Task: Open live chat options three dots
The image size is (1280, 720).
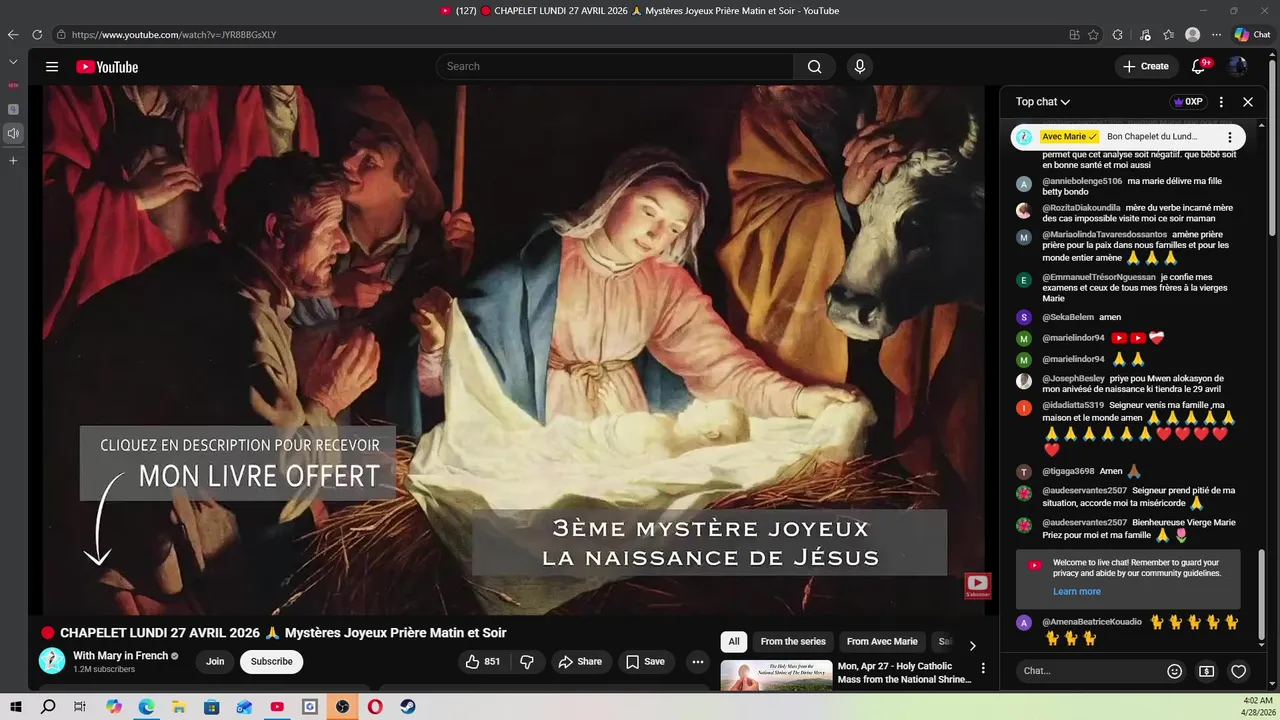Action: click(x=1221, y=102)
